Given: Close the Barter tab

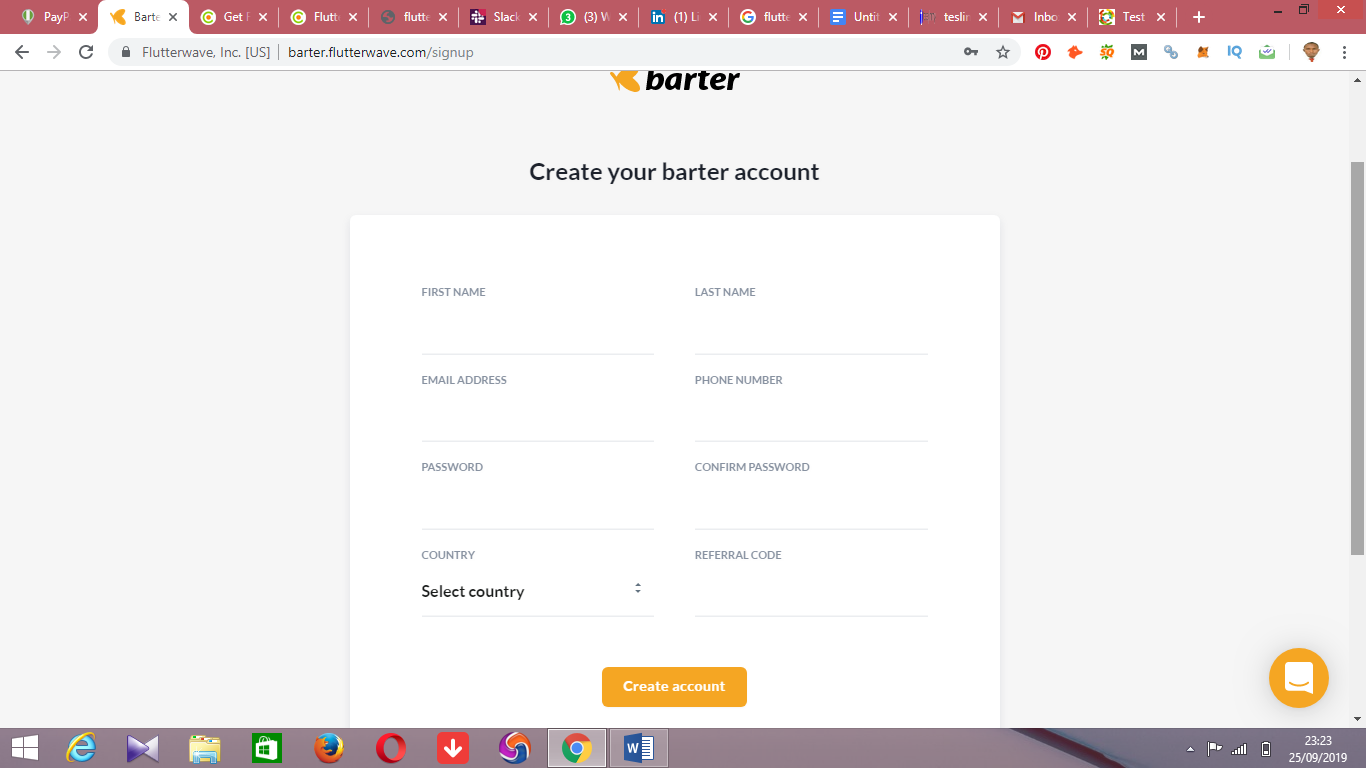Looking at the screenshot, I should (x=173, y=17).
